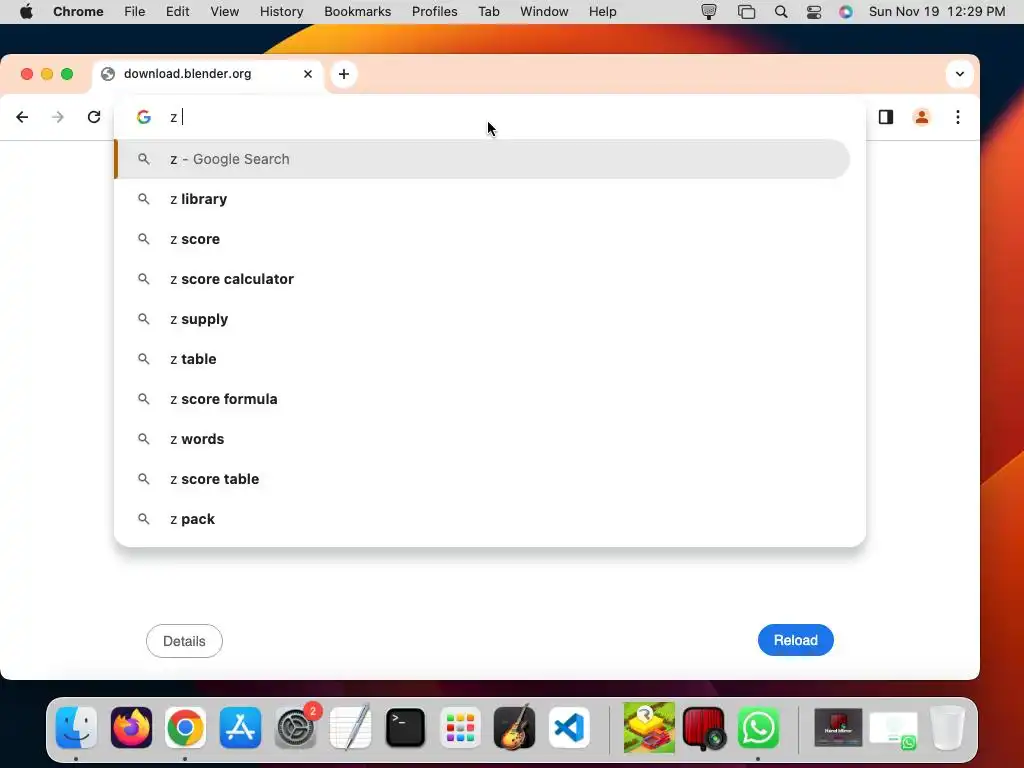
Task: Open GarageBand from the Dock
Action: pos(514,728)
